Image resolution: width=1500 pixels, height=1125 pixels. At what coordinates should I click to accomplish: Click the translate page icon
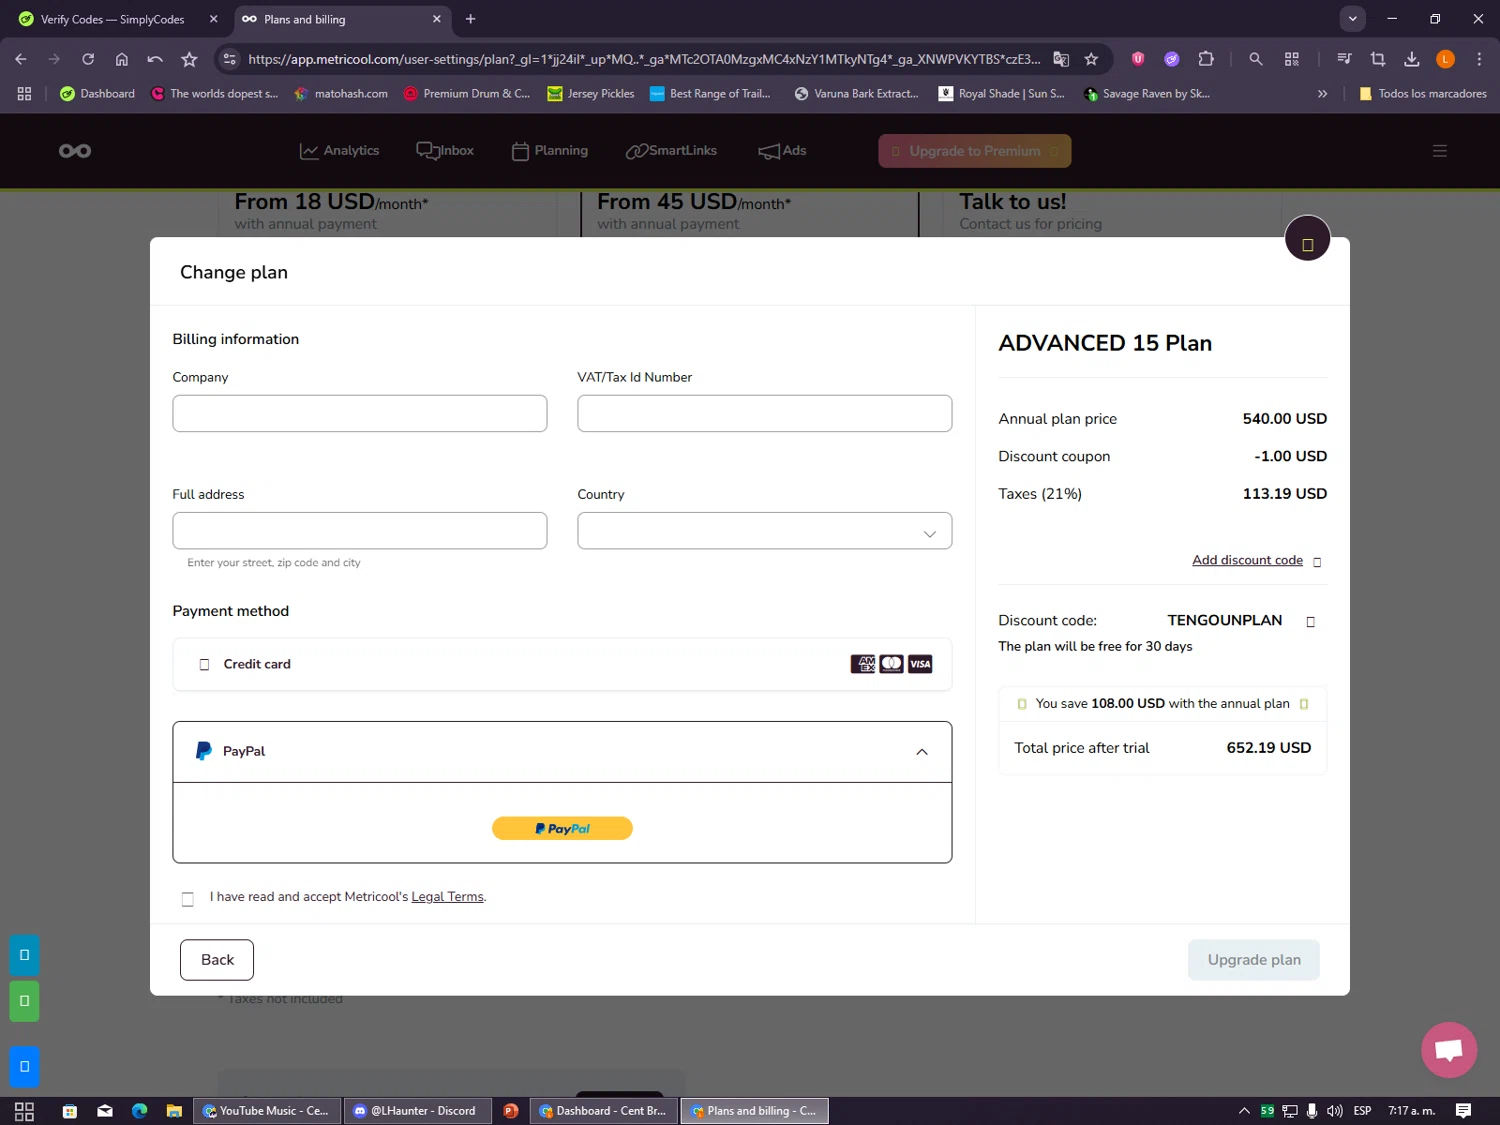coord(1061,59)
